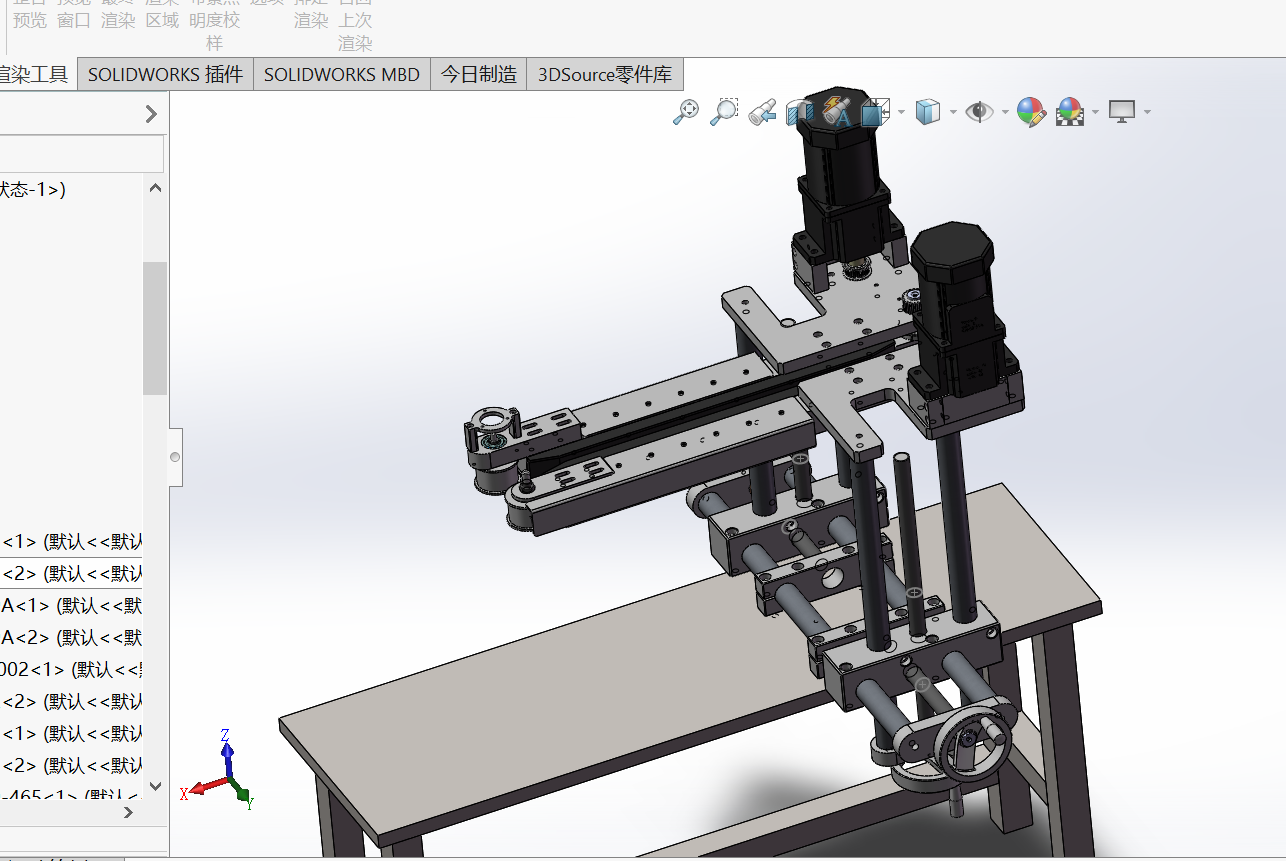This screenshot has height=861, width=1286.
Task: Open the View Orientation dropdown arrow
Action: [901, 112]
